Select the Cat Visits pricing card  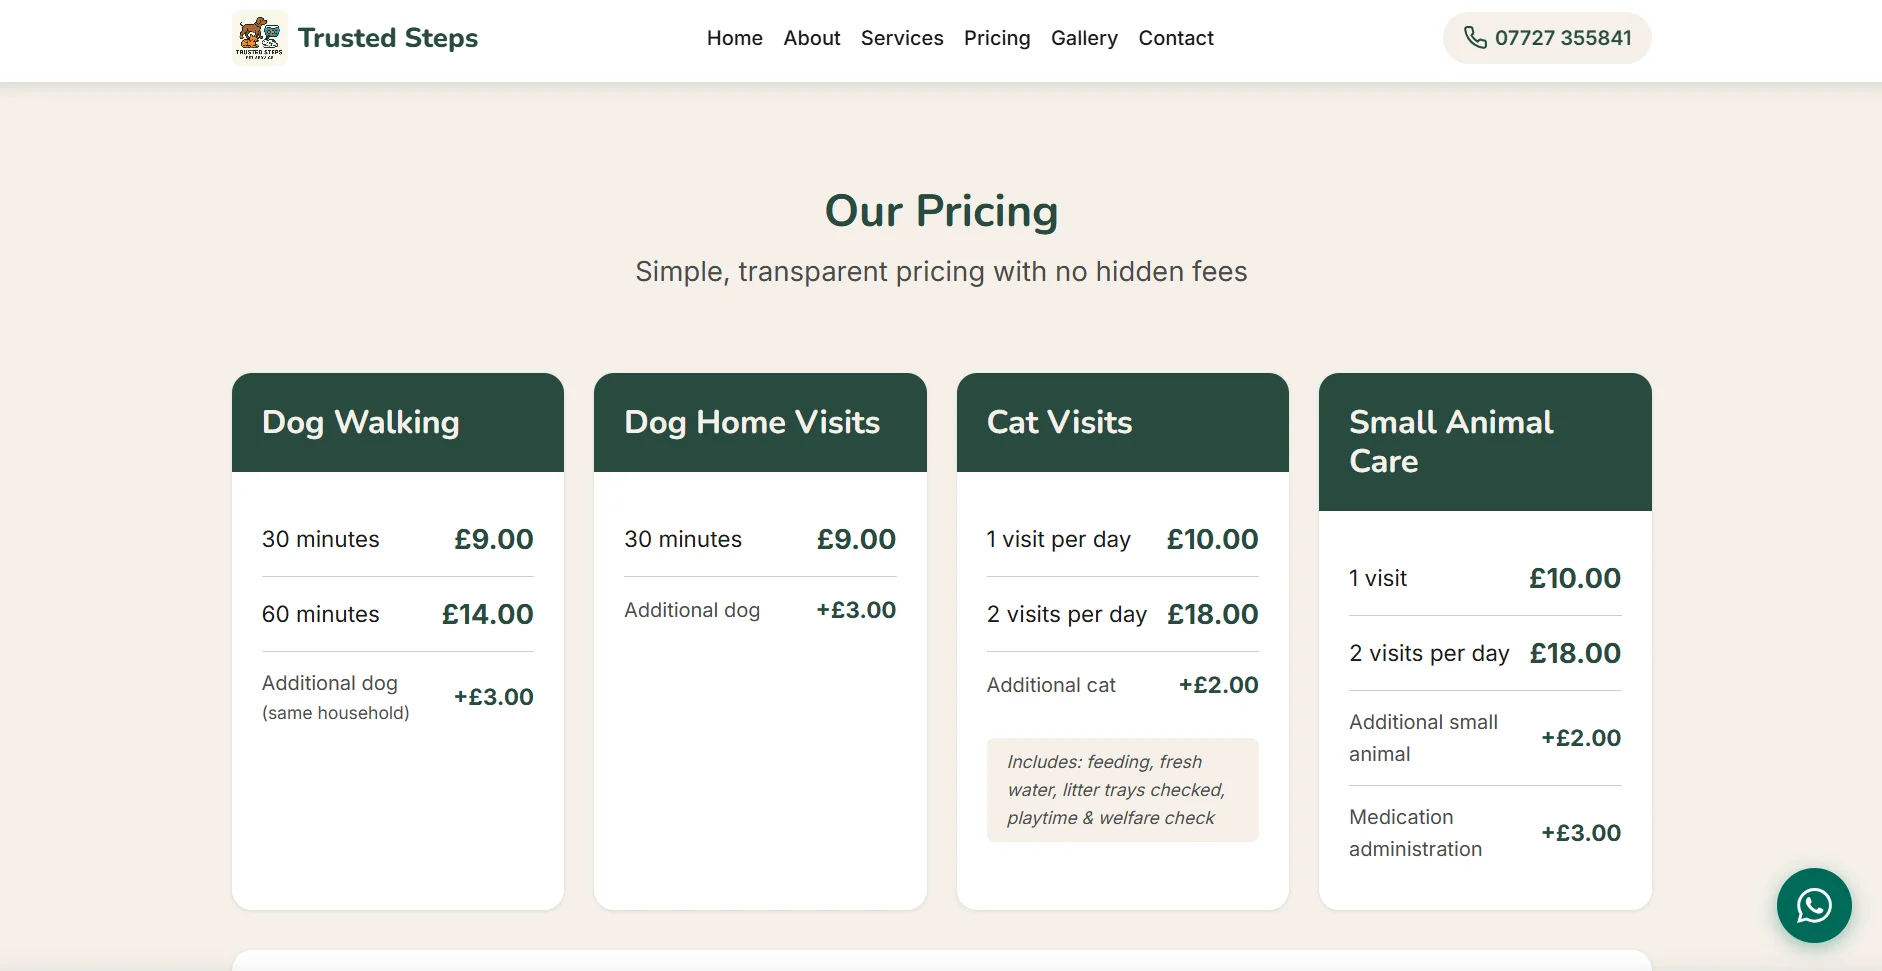[x=1122, y=422]
